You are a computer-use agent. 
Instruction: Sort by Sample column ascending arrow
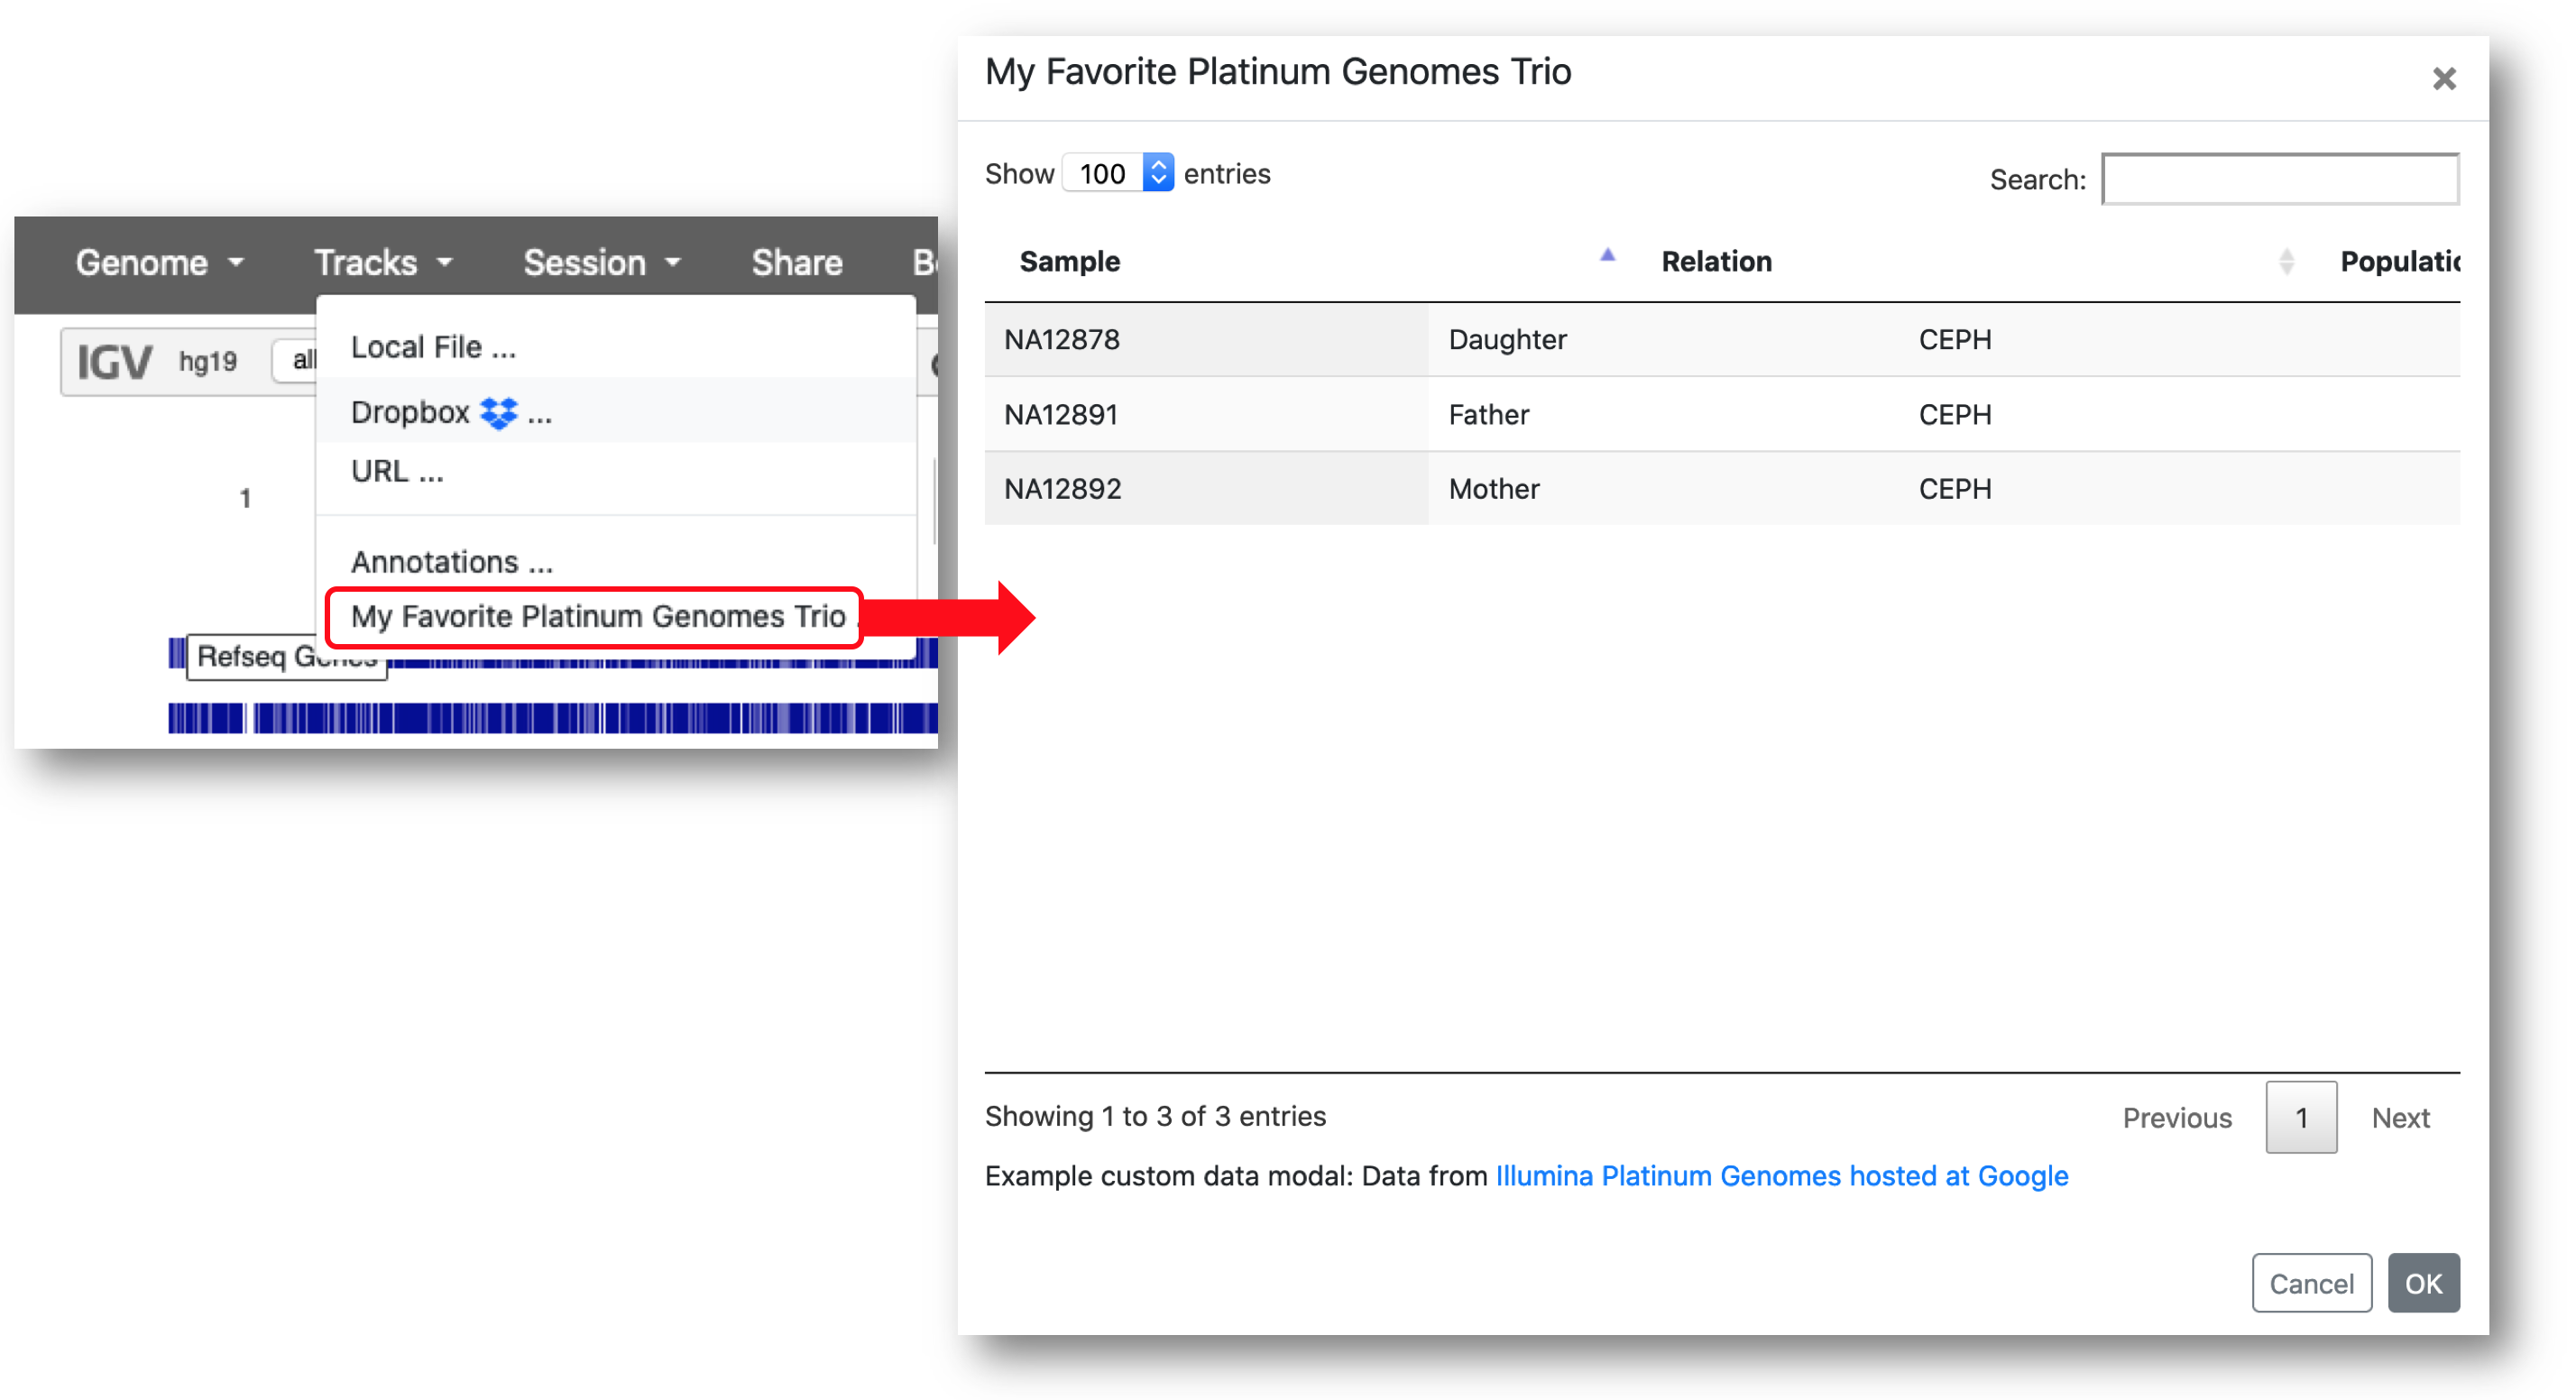click(x=1607, y=256)
